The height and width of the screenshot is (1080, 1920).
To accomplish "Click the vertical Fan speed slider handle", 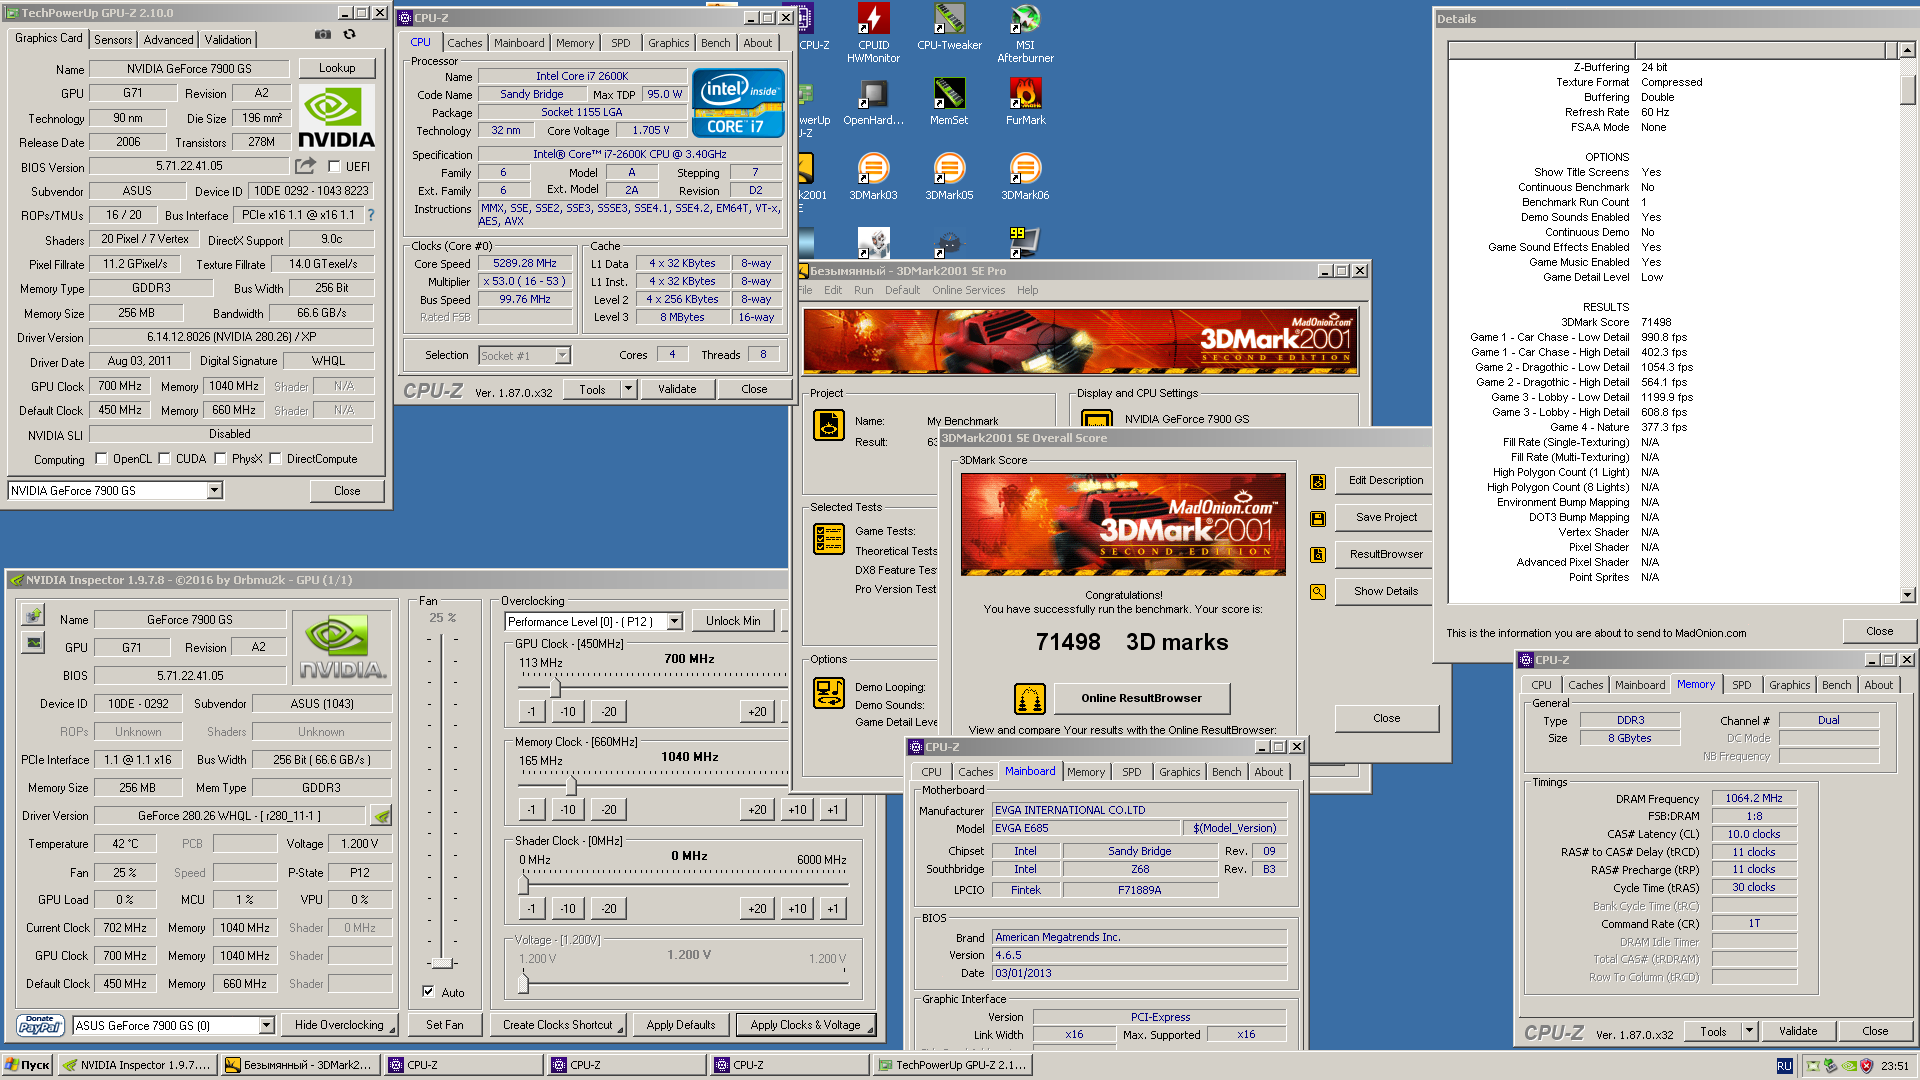I will pyautogui.click(x=442, y=963).
